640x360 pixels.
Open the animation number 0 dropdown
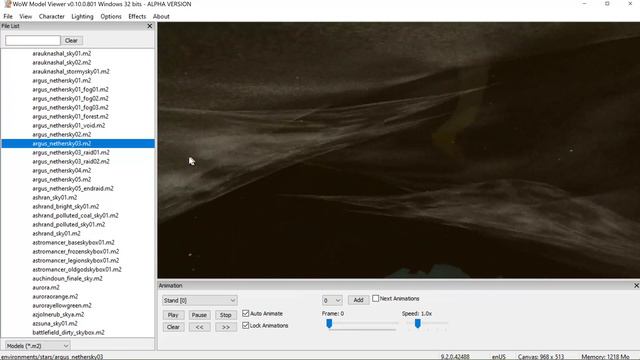(x=332, y=300)
